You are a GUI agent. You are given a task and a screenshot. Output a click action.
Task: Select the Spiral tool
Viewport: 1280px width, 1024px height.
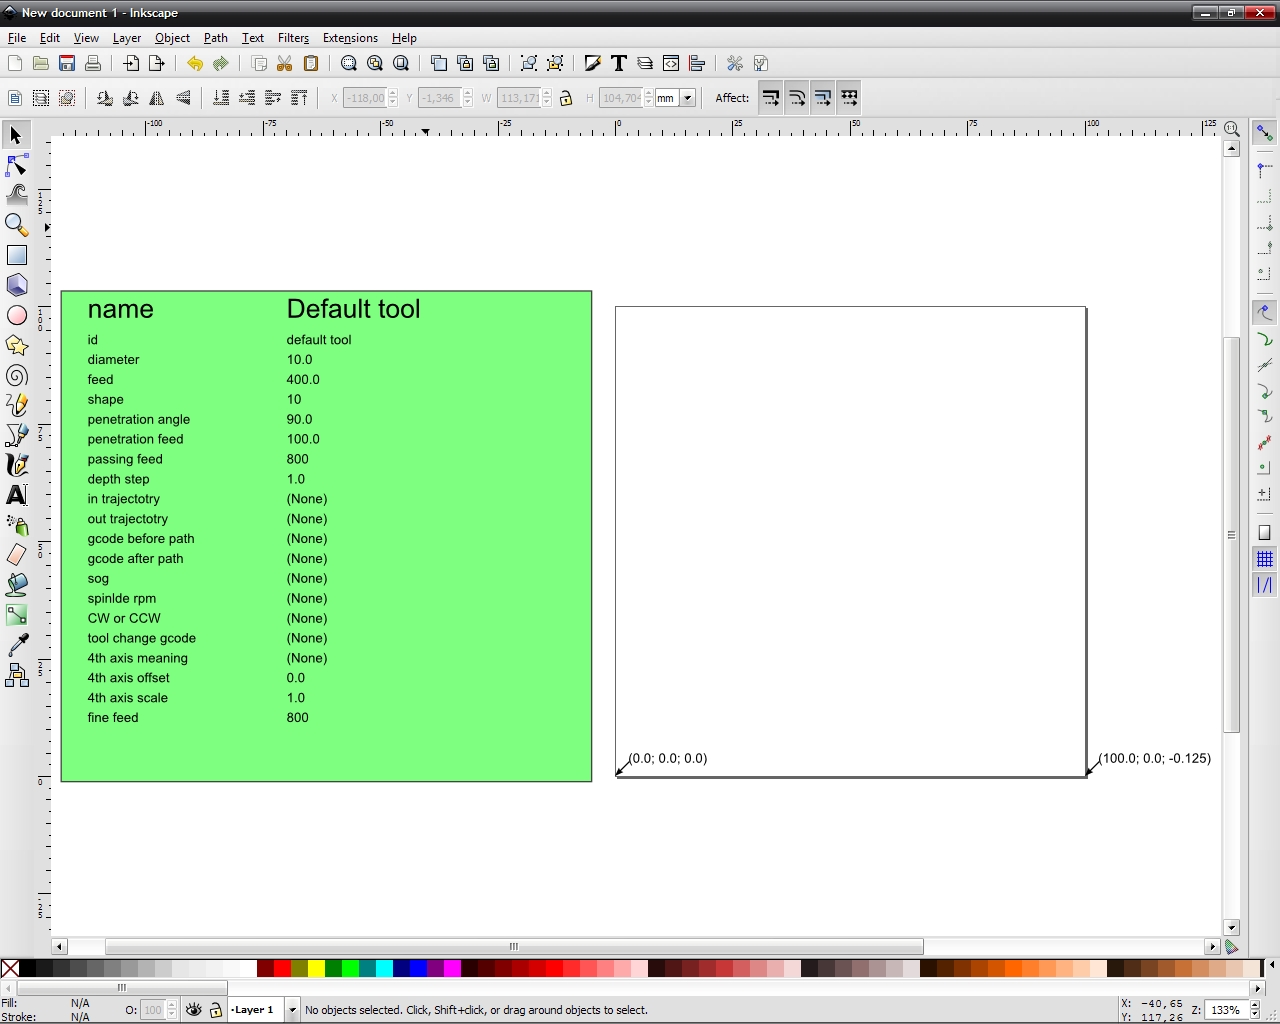[x=16, y=375]
